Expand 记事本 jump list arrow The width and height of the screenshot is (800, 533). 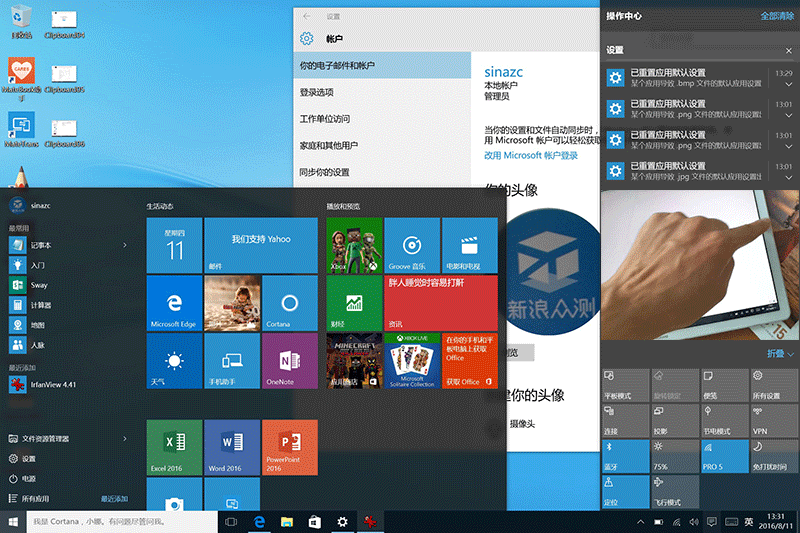pos(125,245)
